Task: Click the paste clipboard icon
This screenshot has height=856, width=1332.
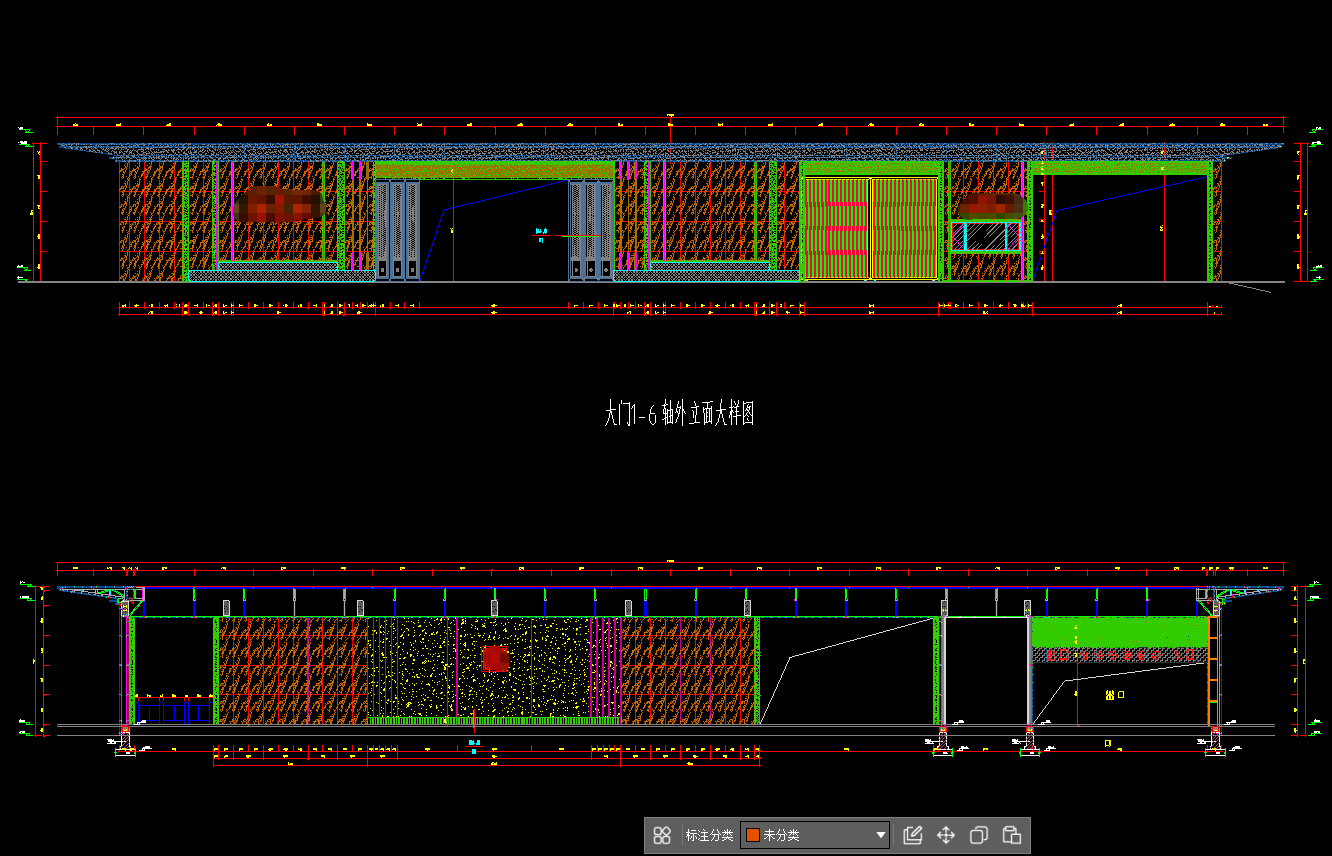Action: (1011, 836)
